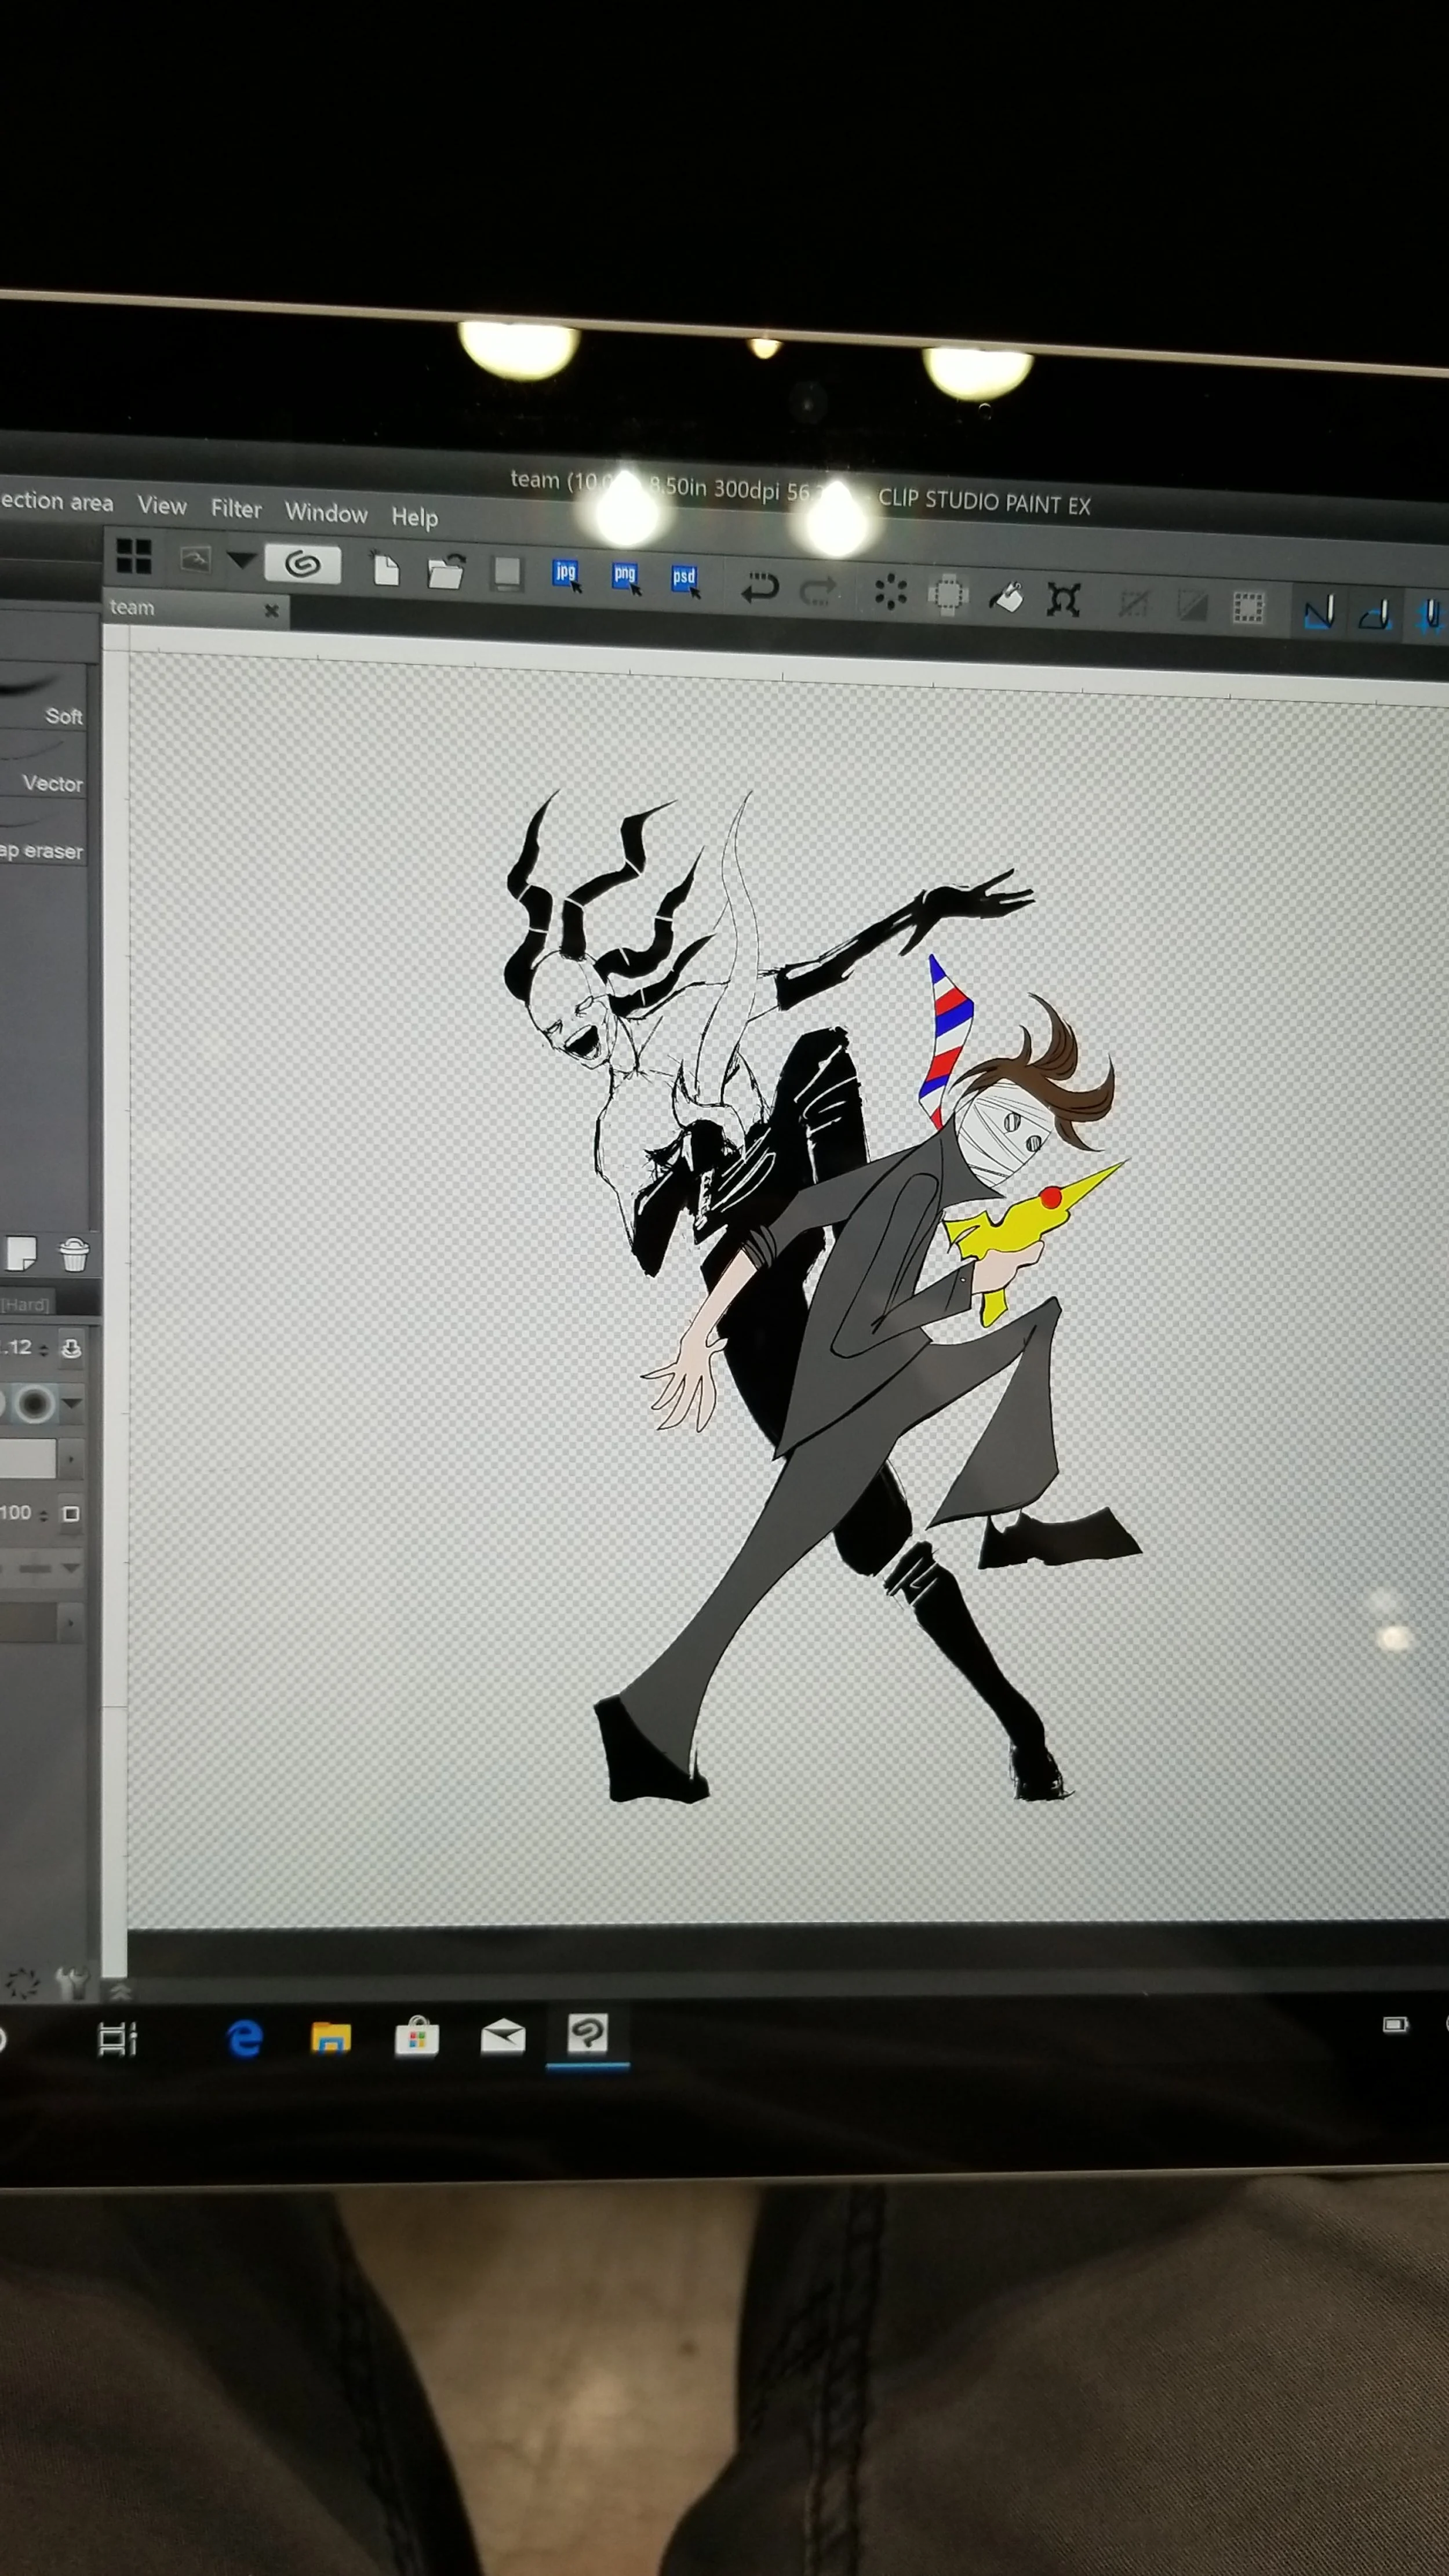1449x2576 pixels.
Task: Export as png quick icon
Action: pyautogui.click(x=625, y=577)
